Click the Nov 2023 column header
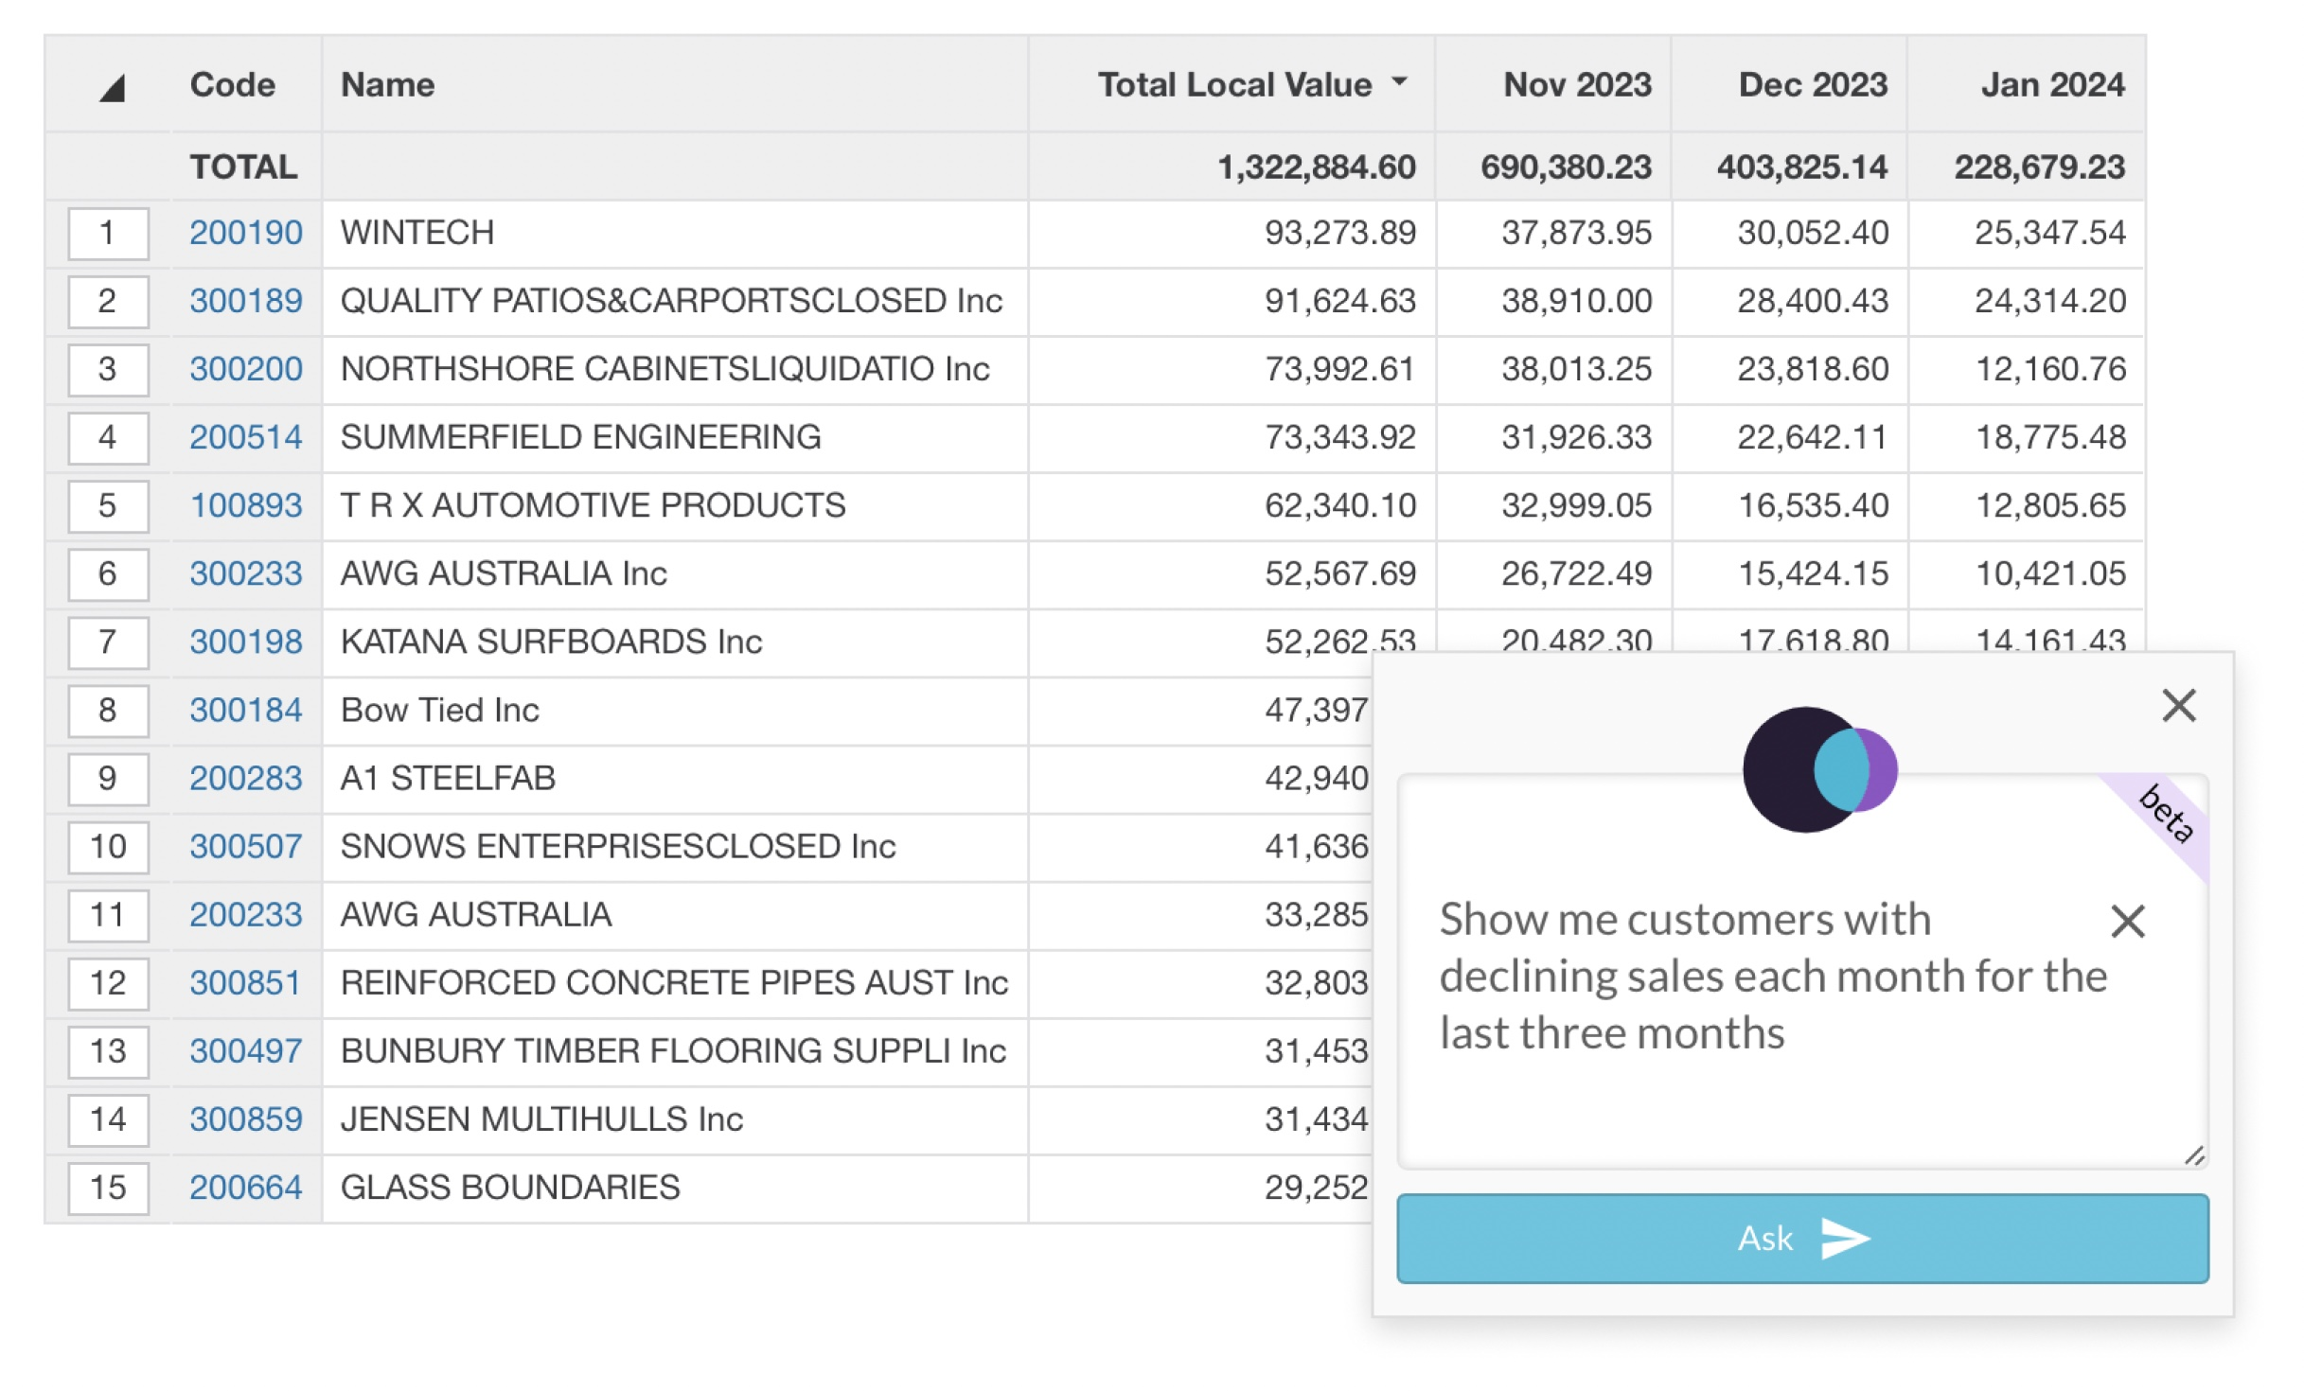 click(1576, 85)
